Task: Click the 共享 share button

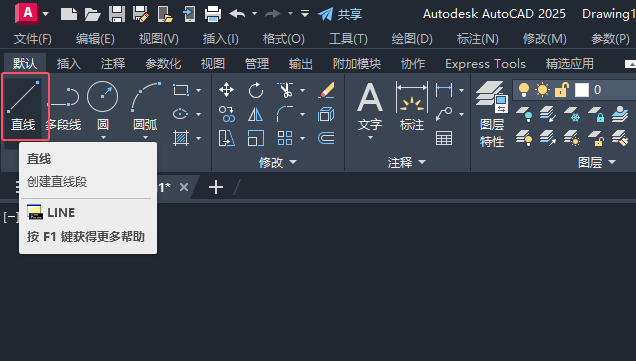Action: pyautogui.click(x=340, y=14)
